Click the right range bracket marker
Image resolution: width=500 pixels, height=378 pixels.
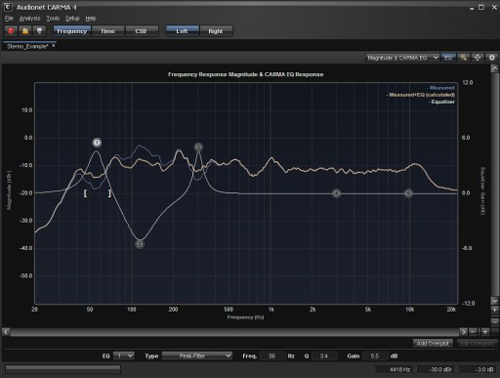pos(109,193)
